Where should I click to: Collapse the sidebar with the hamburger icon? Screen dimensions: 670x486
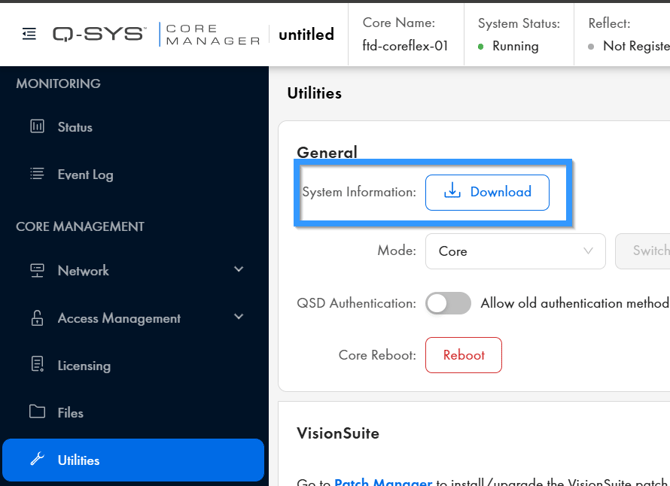(29, 34)
